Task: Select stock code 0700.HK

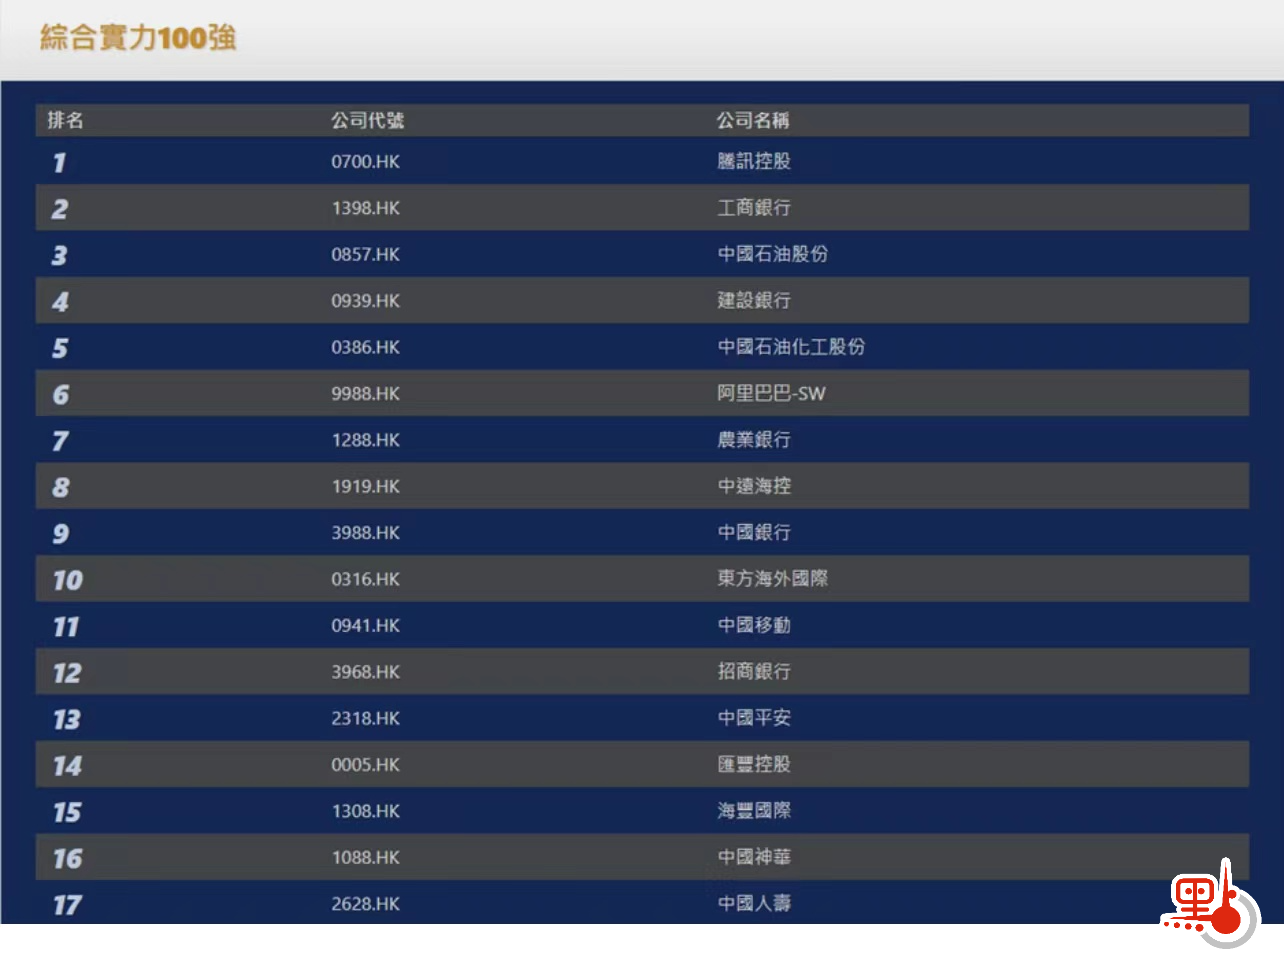Action: pos(365,161)
